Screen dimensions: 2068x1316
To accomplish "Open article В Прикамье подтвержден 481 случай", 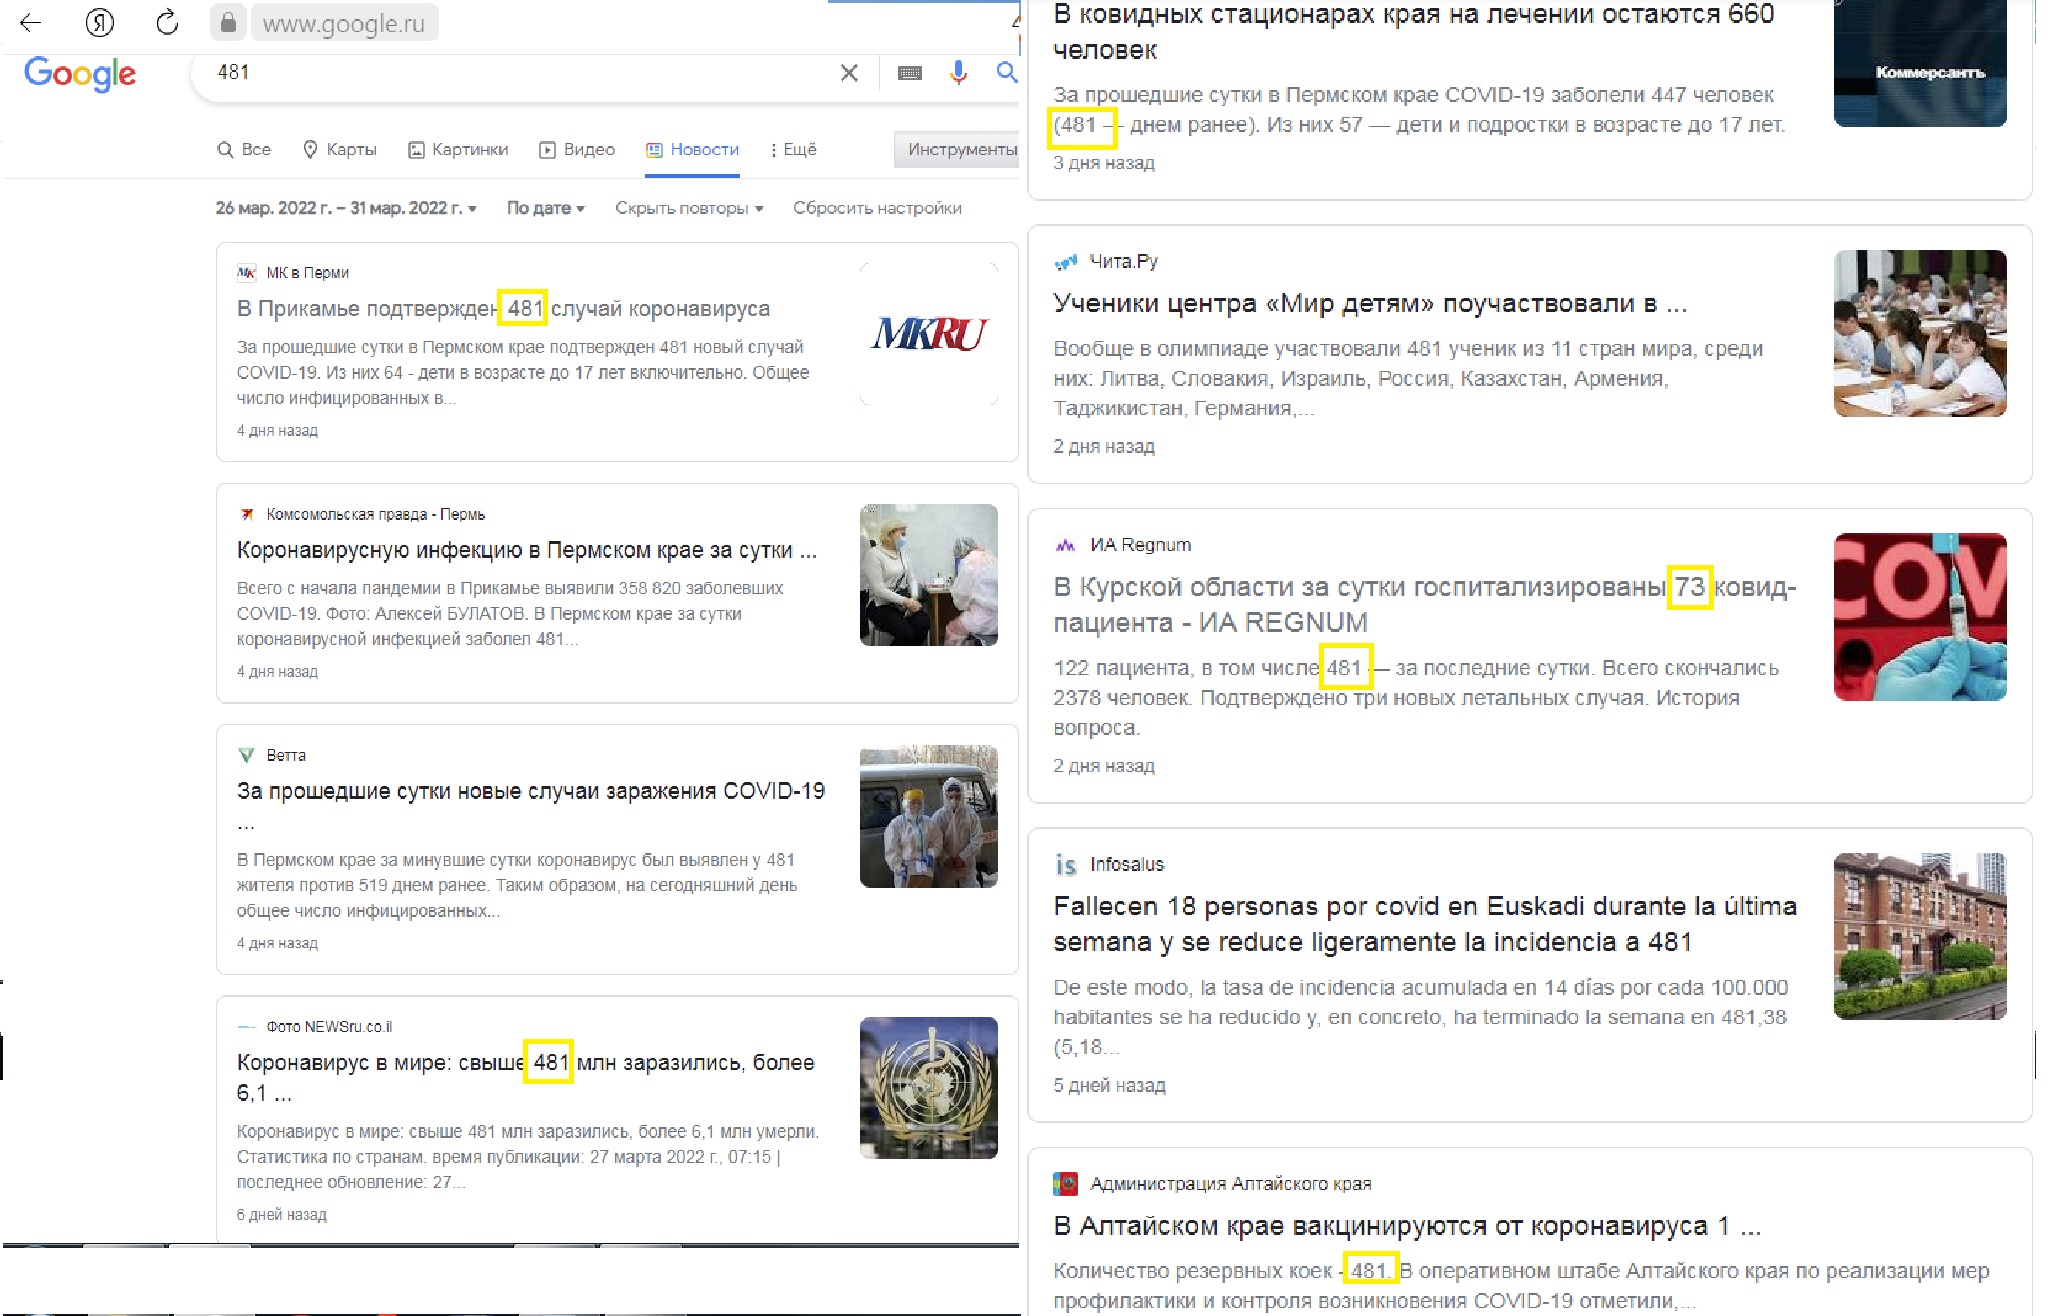I will [x=503, y=308].
